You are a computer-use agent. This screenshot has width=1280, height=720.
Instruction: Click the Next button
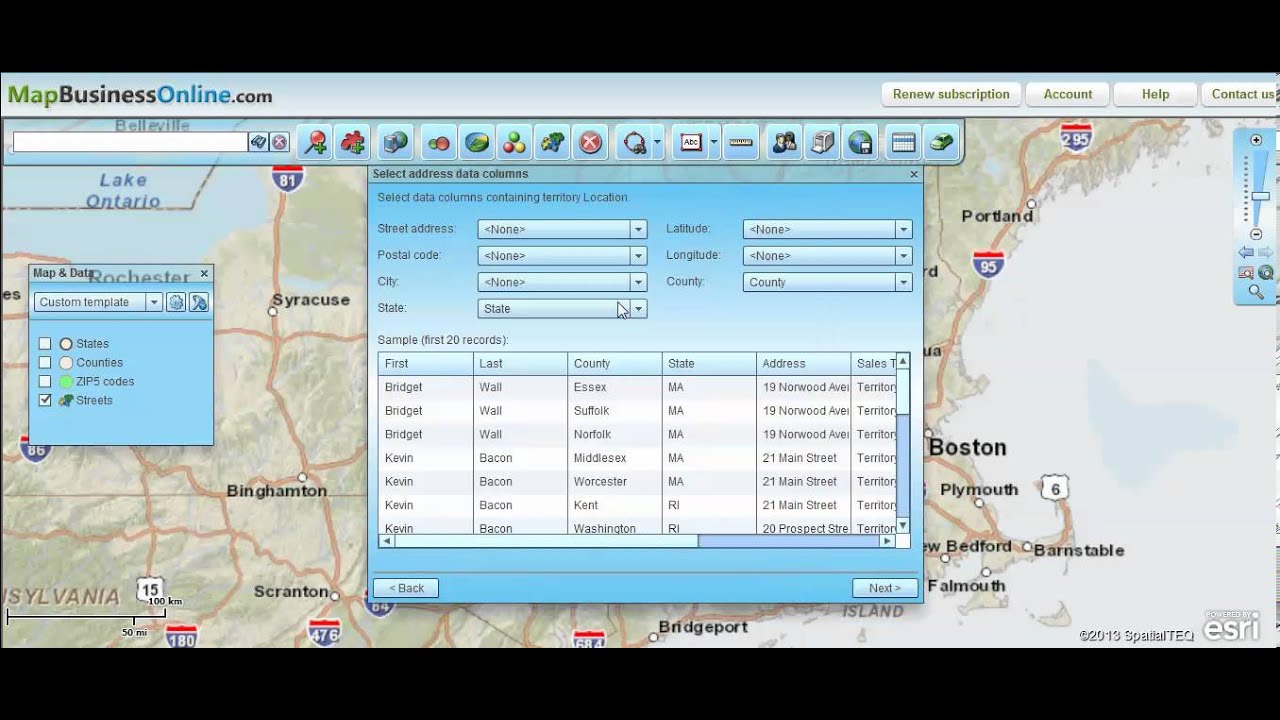[885, 588]
